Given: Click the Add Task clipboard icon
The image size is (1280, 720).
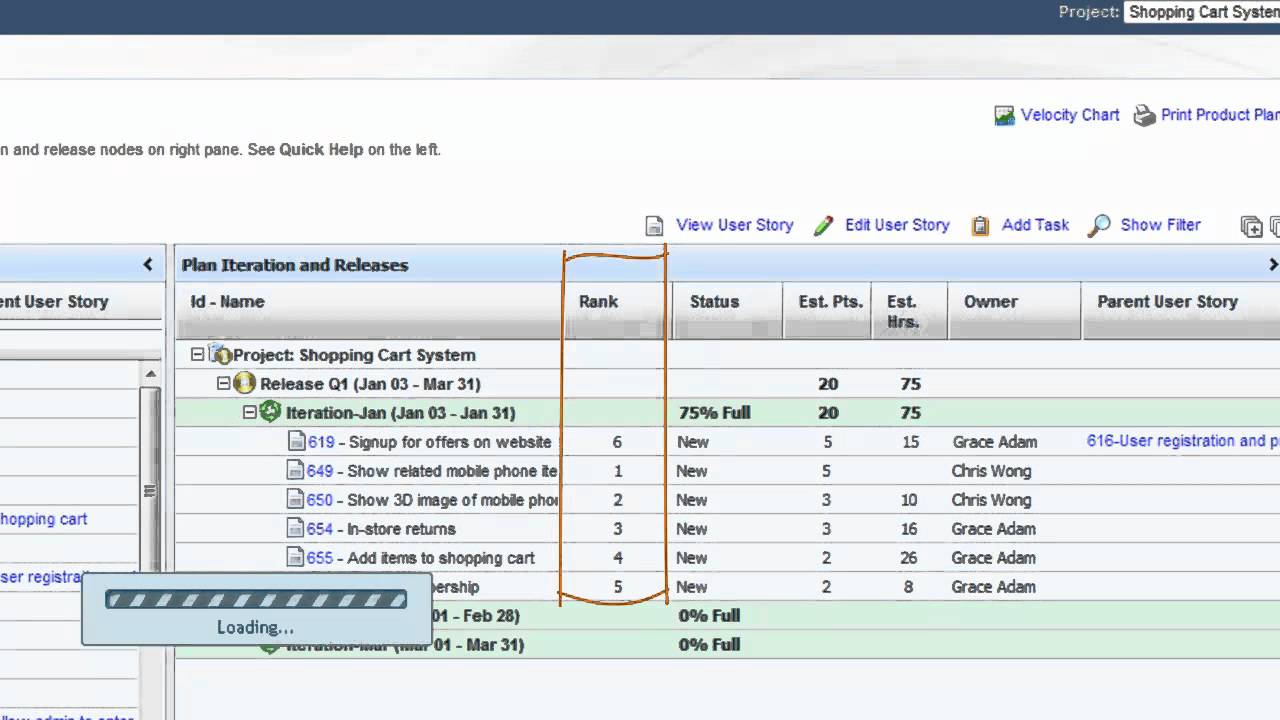Looking at the screenshot, I should pos(981,226).
